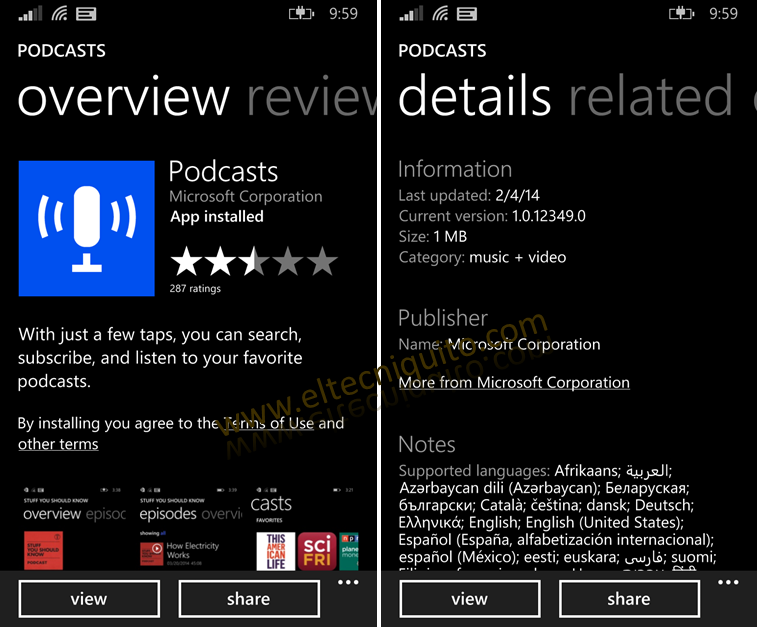Image resolution: width=757 pixels, height=627 pixels.
Task: Open the screenshot thumbnail showing Sci Fri favorites
Action: [x=305, y=528]
